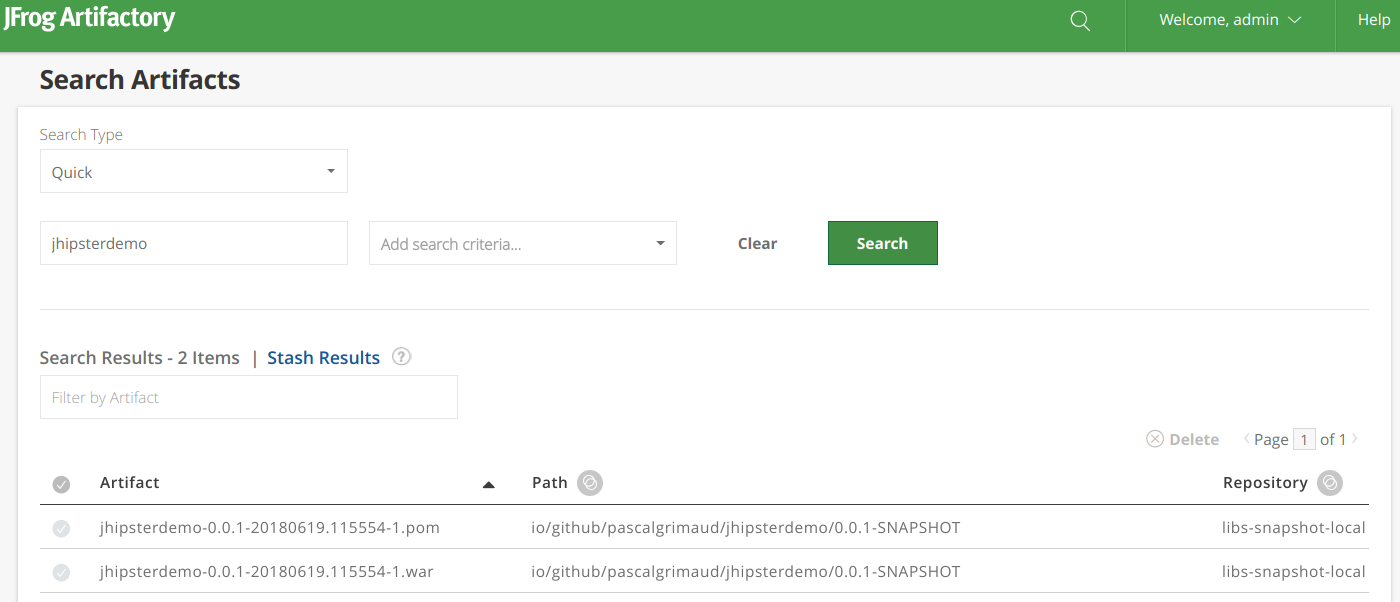Expand the Add search criteria dropdown
Image resolution: width=1400 pixels, height=602 pixels.
[522, 244]
